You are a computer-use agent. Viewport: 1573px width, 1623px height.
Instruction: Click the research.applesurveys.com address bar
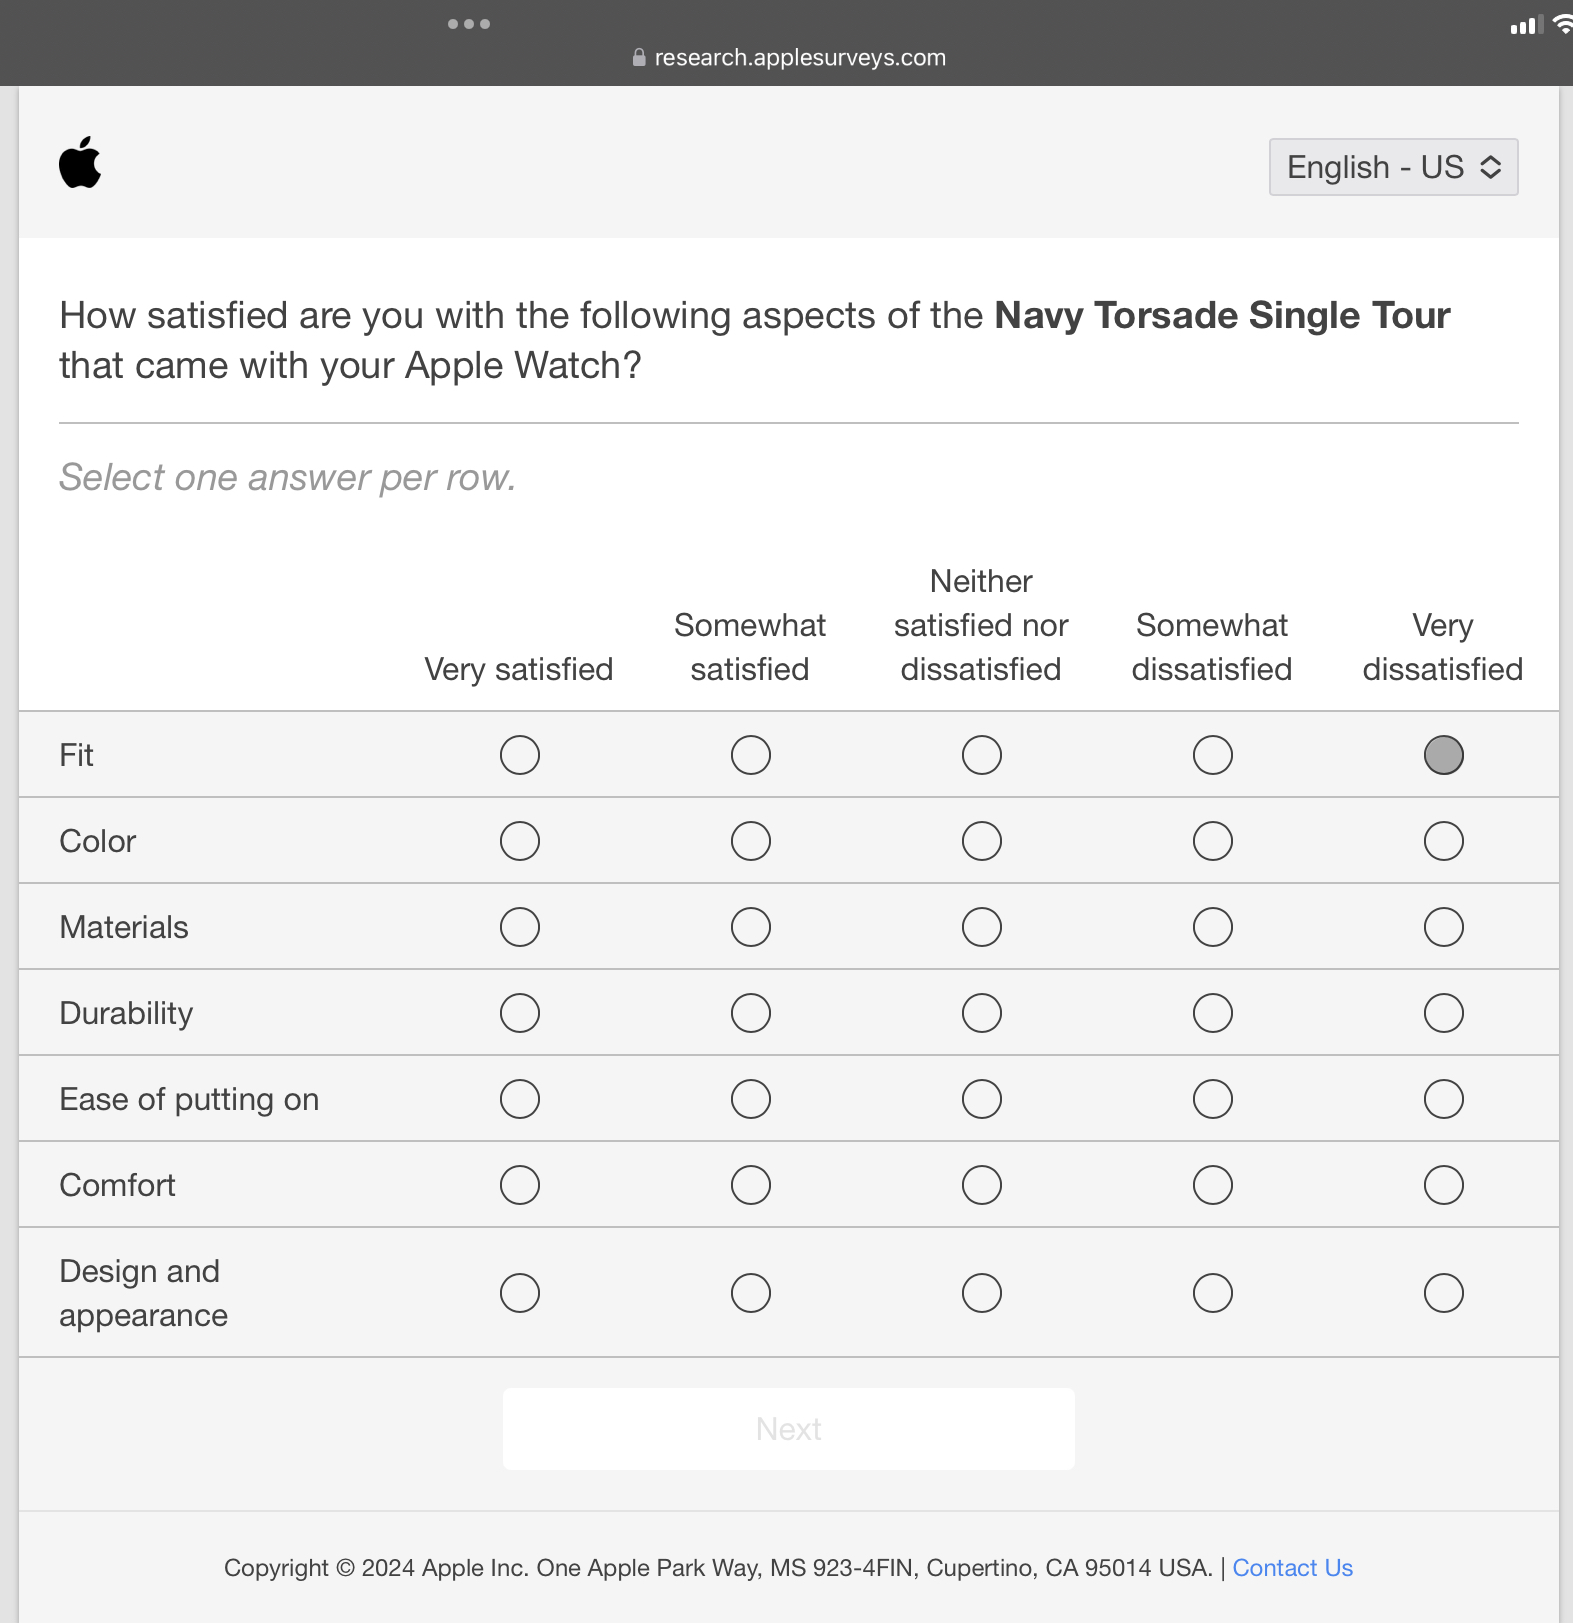(799, 58)
